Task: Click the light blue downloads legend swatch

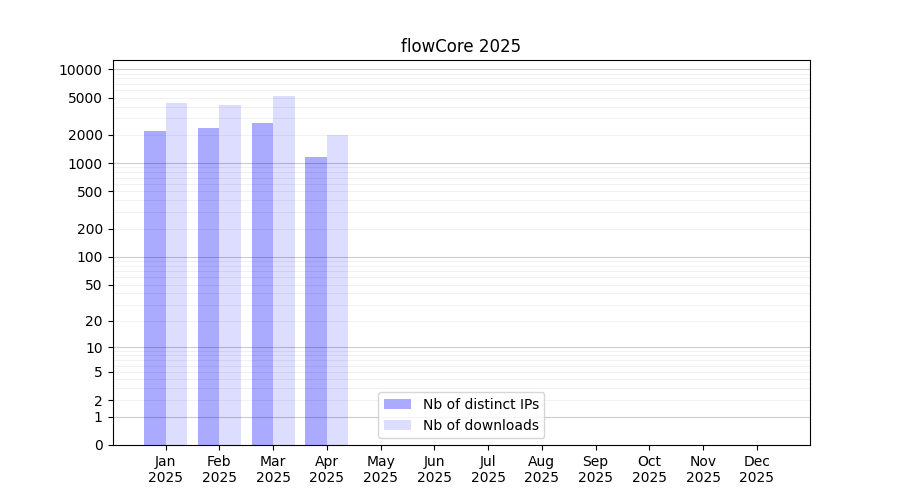Action: point(397,425)
